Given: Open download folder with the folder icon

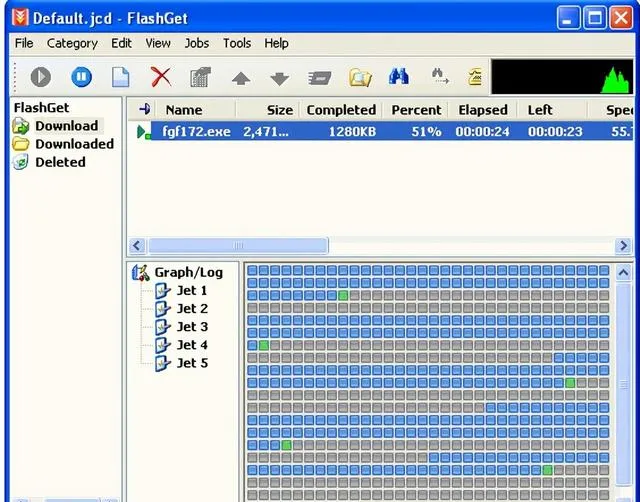Looking at the screenshot, I should tap(360, 77).
